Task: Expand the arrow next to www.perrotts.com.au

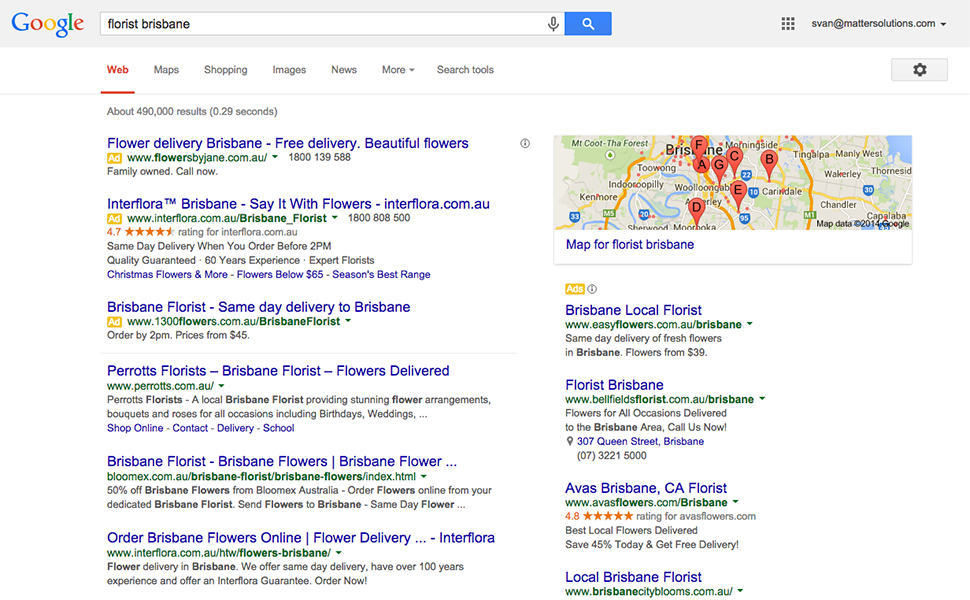Action: 222,386
